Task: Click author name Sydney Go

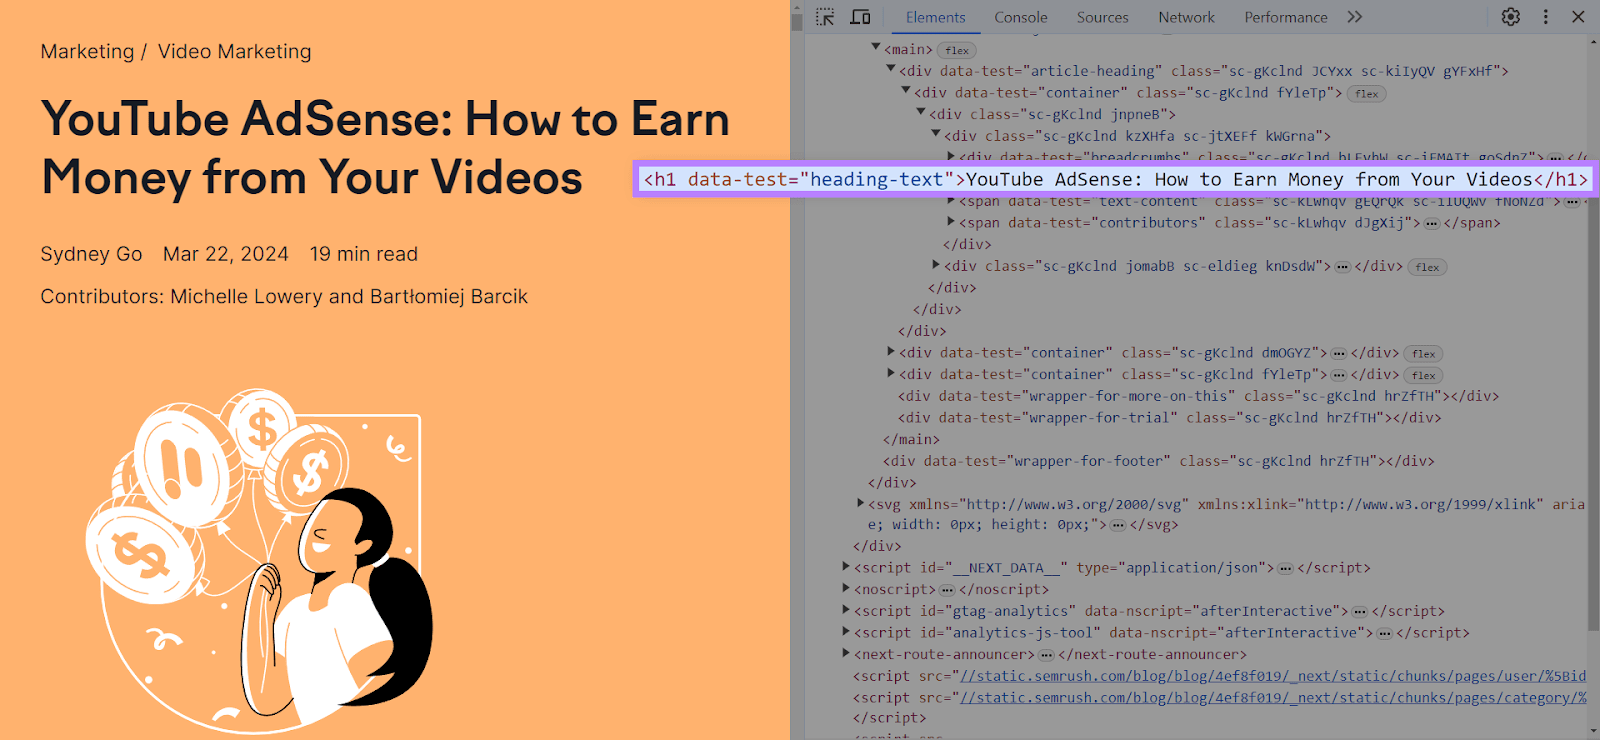Action: (x=91, y=254)
